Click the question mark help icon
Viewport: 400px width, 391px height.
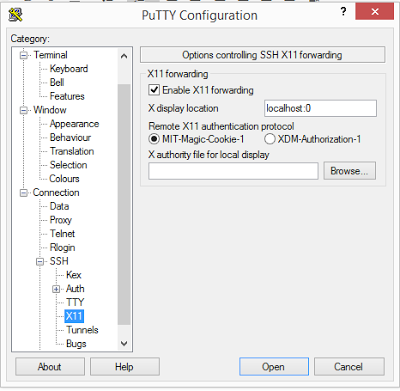point(343,12)
